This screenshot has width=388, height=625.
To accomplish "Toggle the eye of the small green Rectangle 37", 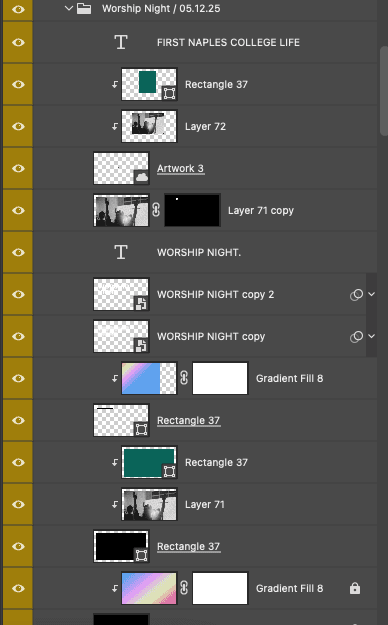I will tap(18, 85).
